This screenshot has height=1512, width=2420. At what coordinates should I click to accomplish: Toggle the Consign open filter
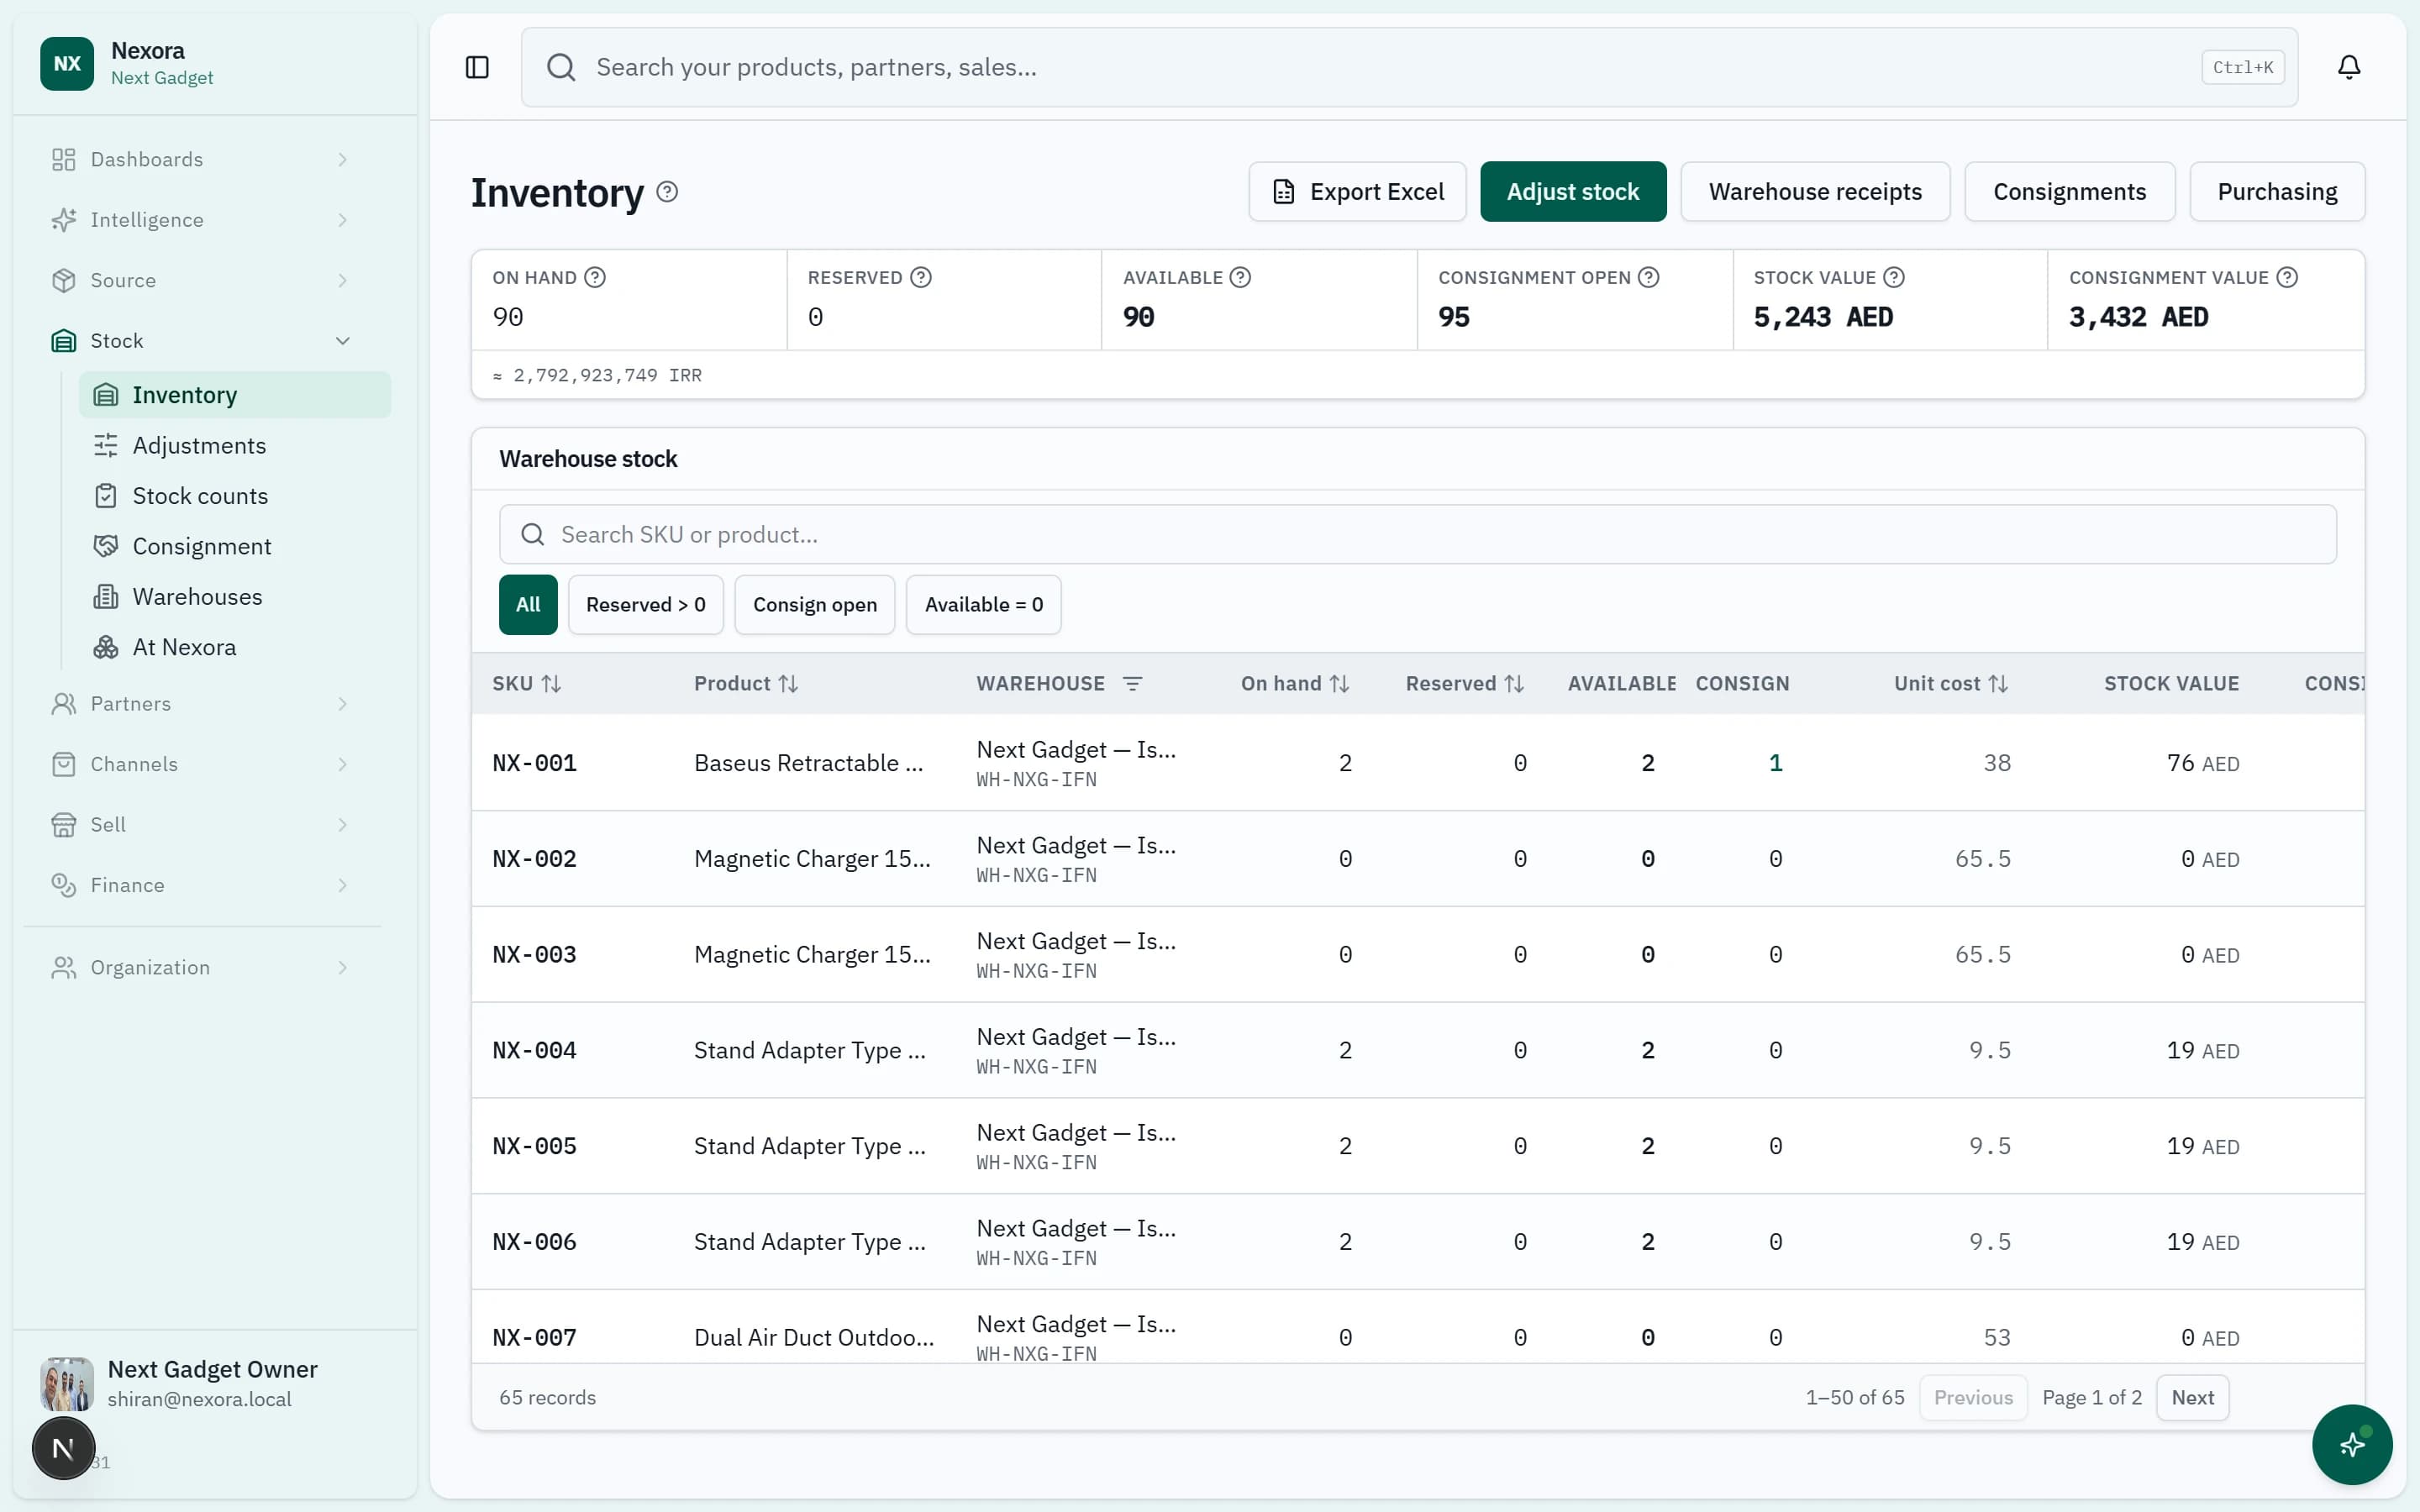815,605
